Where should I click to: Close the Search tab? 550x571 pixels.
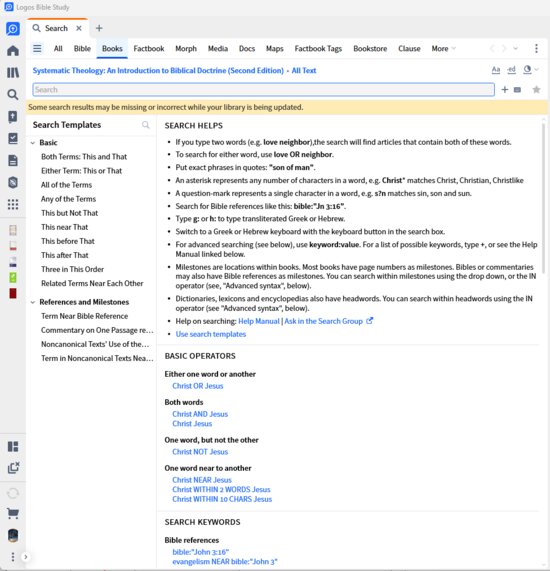79,28
